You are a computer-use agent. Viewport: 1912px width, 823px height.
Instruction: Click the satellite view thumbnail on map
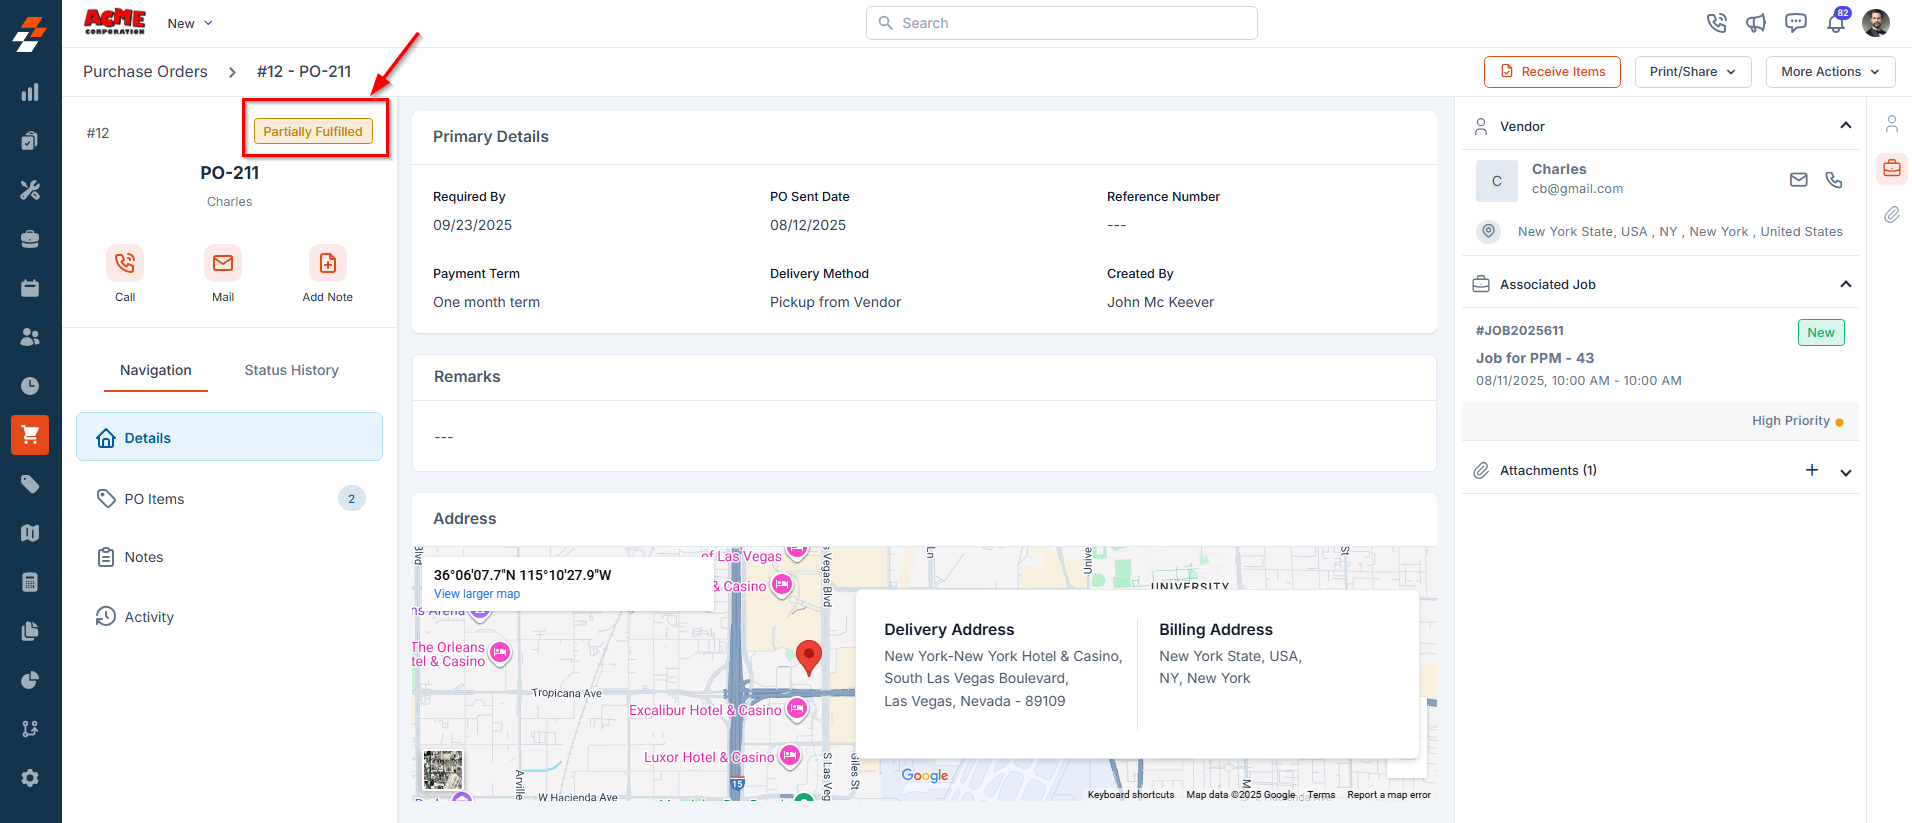[x=443, y=770]
